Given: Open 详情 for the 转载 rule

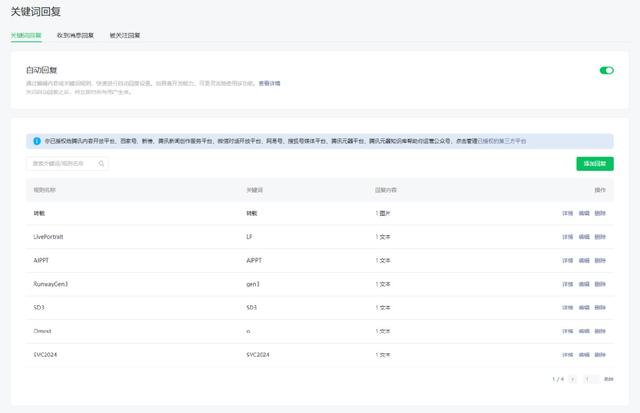Looking at the screenshot, I should tap(567, 213).
